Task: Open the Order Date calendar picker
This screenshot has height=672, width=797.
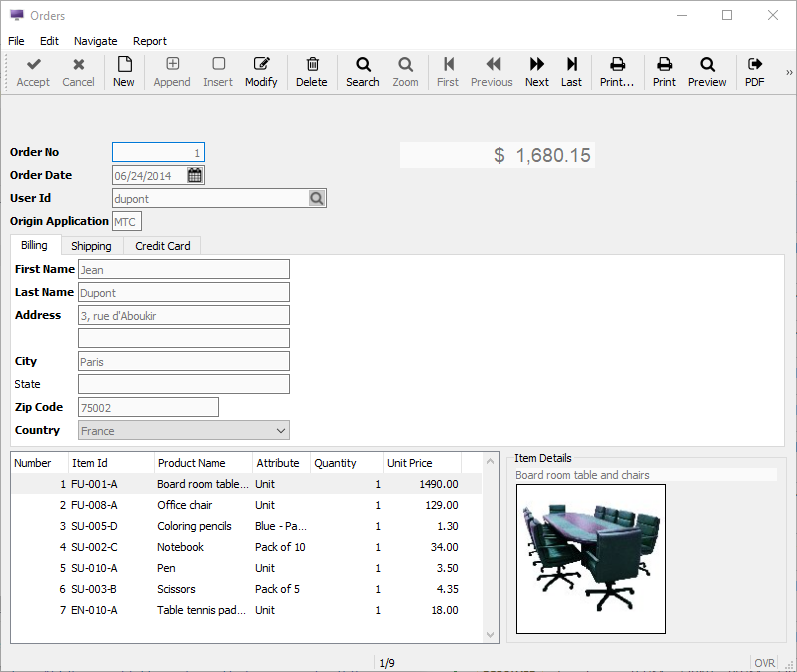Action: (195, 175)
